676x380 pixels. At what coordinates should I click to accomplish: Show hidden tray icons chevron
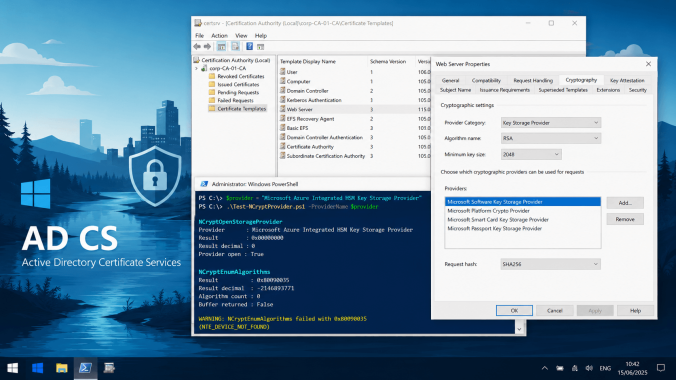[545, 368]
